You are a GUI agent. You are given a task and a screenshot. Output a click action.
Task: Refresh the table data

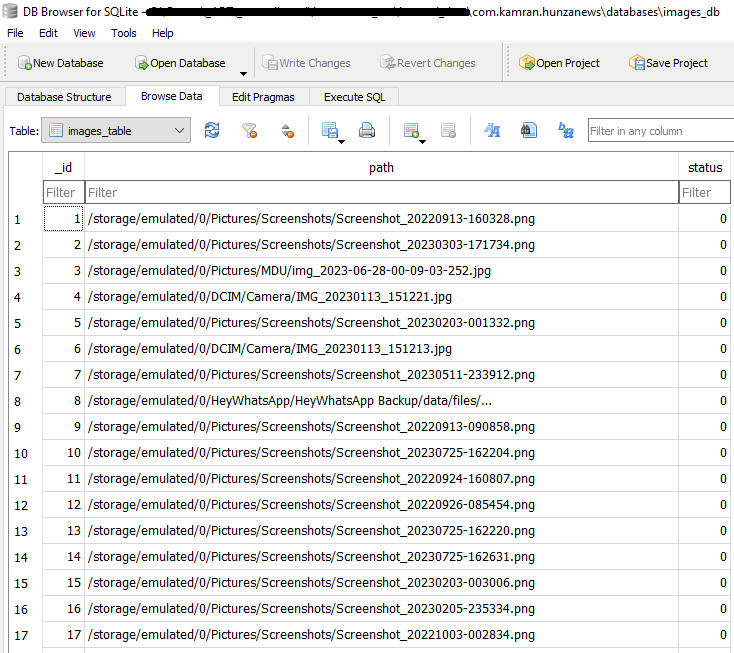click(212, 131)
